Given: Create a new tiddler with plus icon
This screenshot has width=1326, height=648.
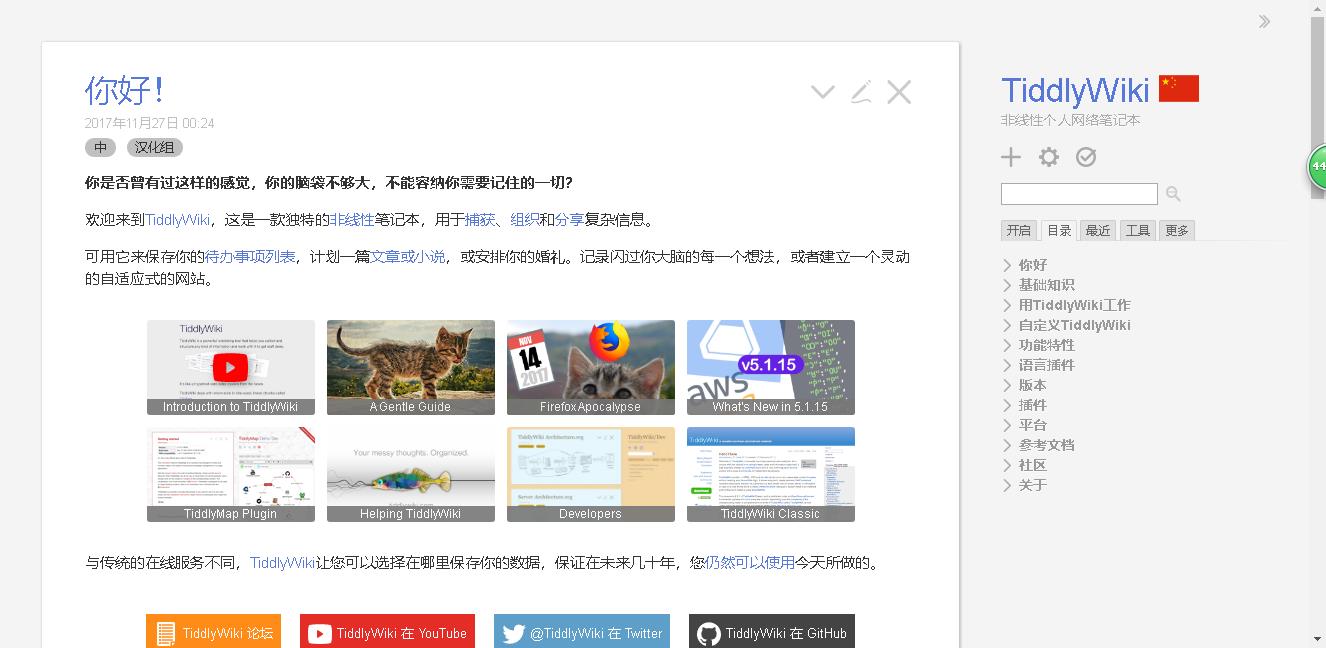Looking at the screenshot, I should point(1011,157).
